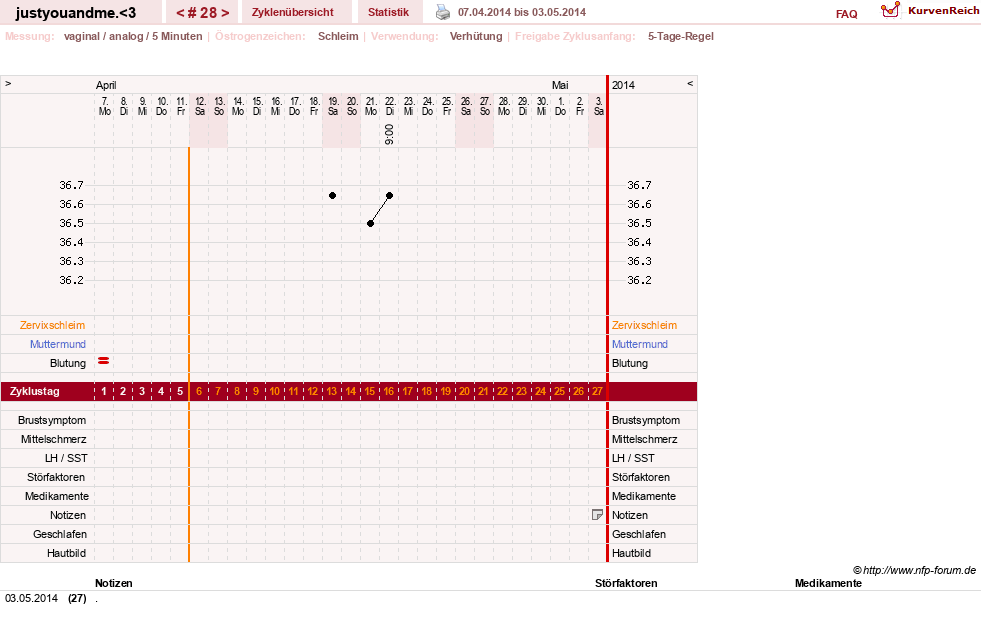Screen dimensions: 981x622
Task: Select cycle day 5 in Zyklustag row
Action: (180, 392)
